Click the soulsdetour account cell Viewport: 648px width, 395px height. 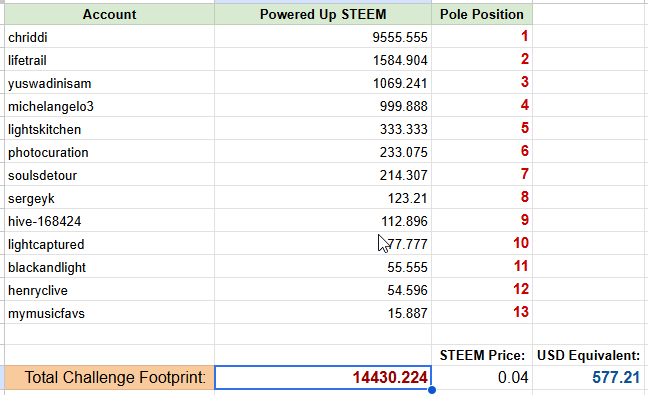click(x=110, y=175)
